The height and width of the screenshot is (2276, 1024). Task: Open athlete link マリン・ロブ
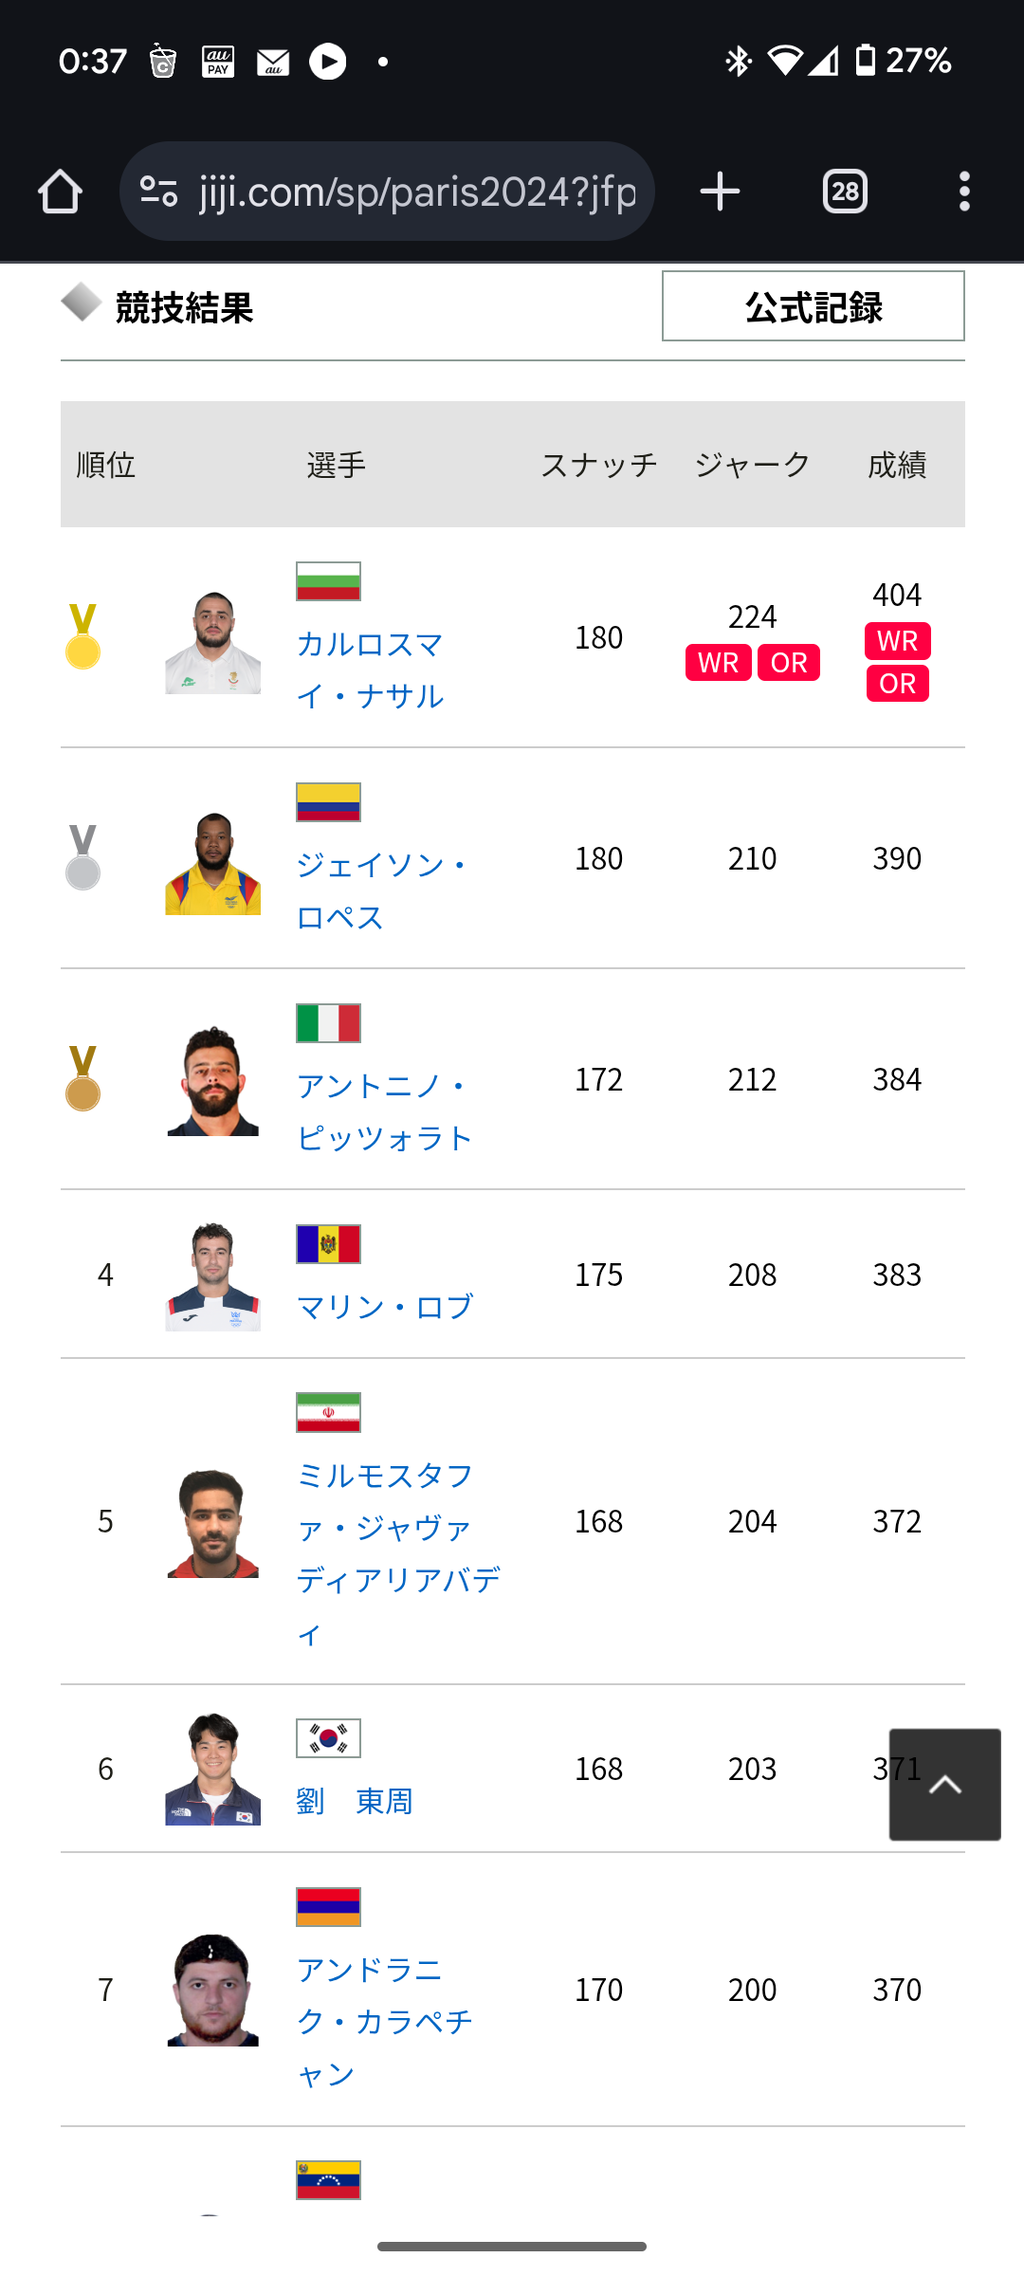384,1306
